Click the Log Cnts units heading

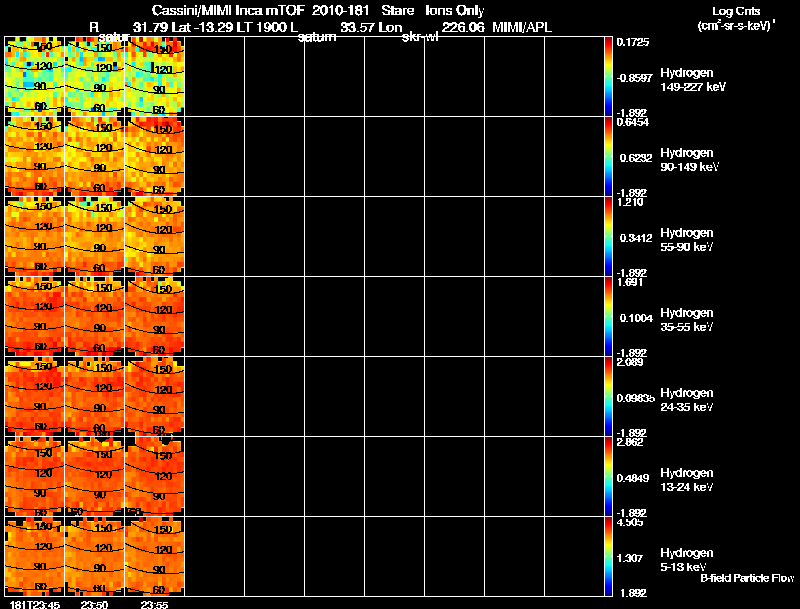pyautogui.click(x=735, y=18)
